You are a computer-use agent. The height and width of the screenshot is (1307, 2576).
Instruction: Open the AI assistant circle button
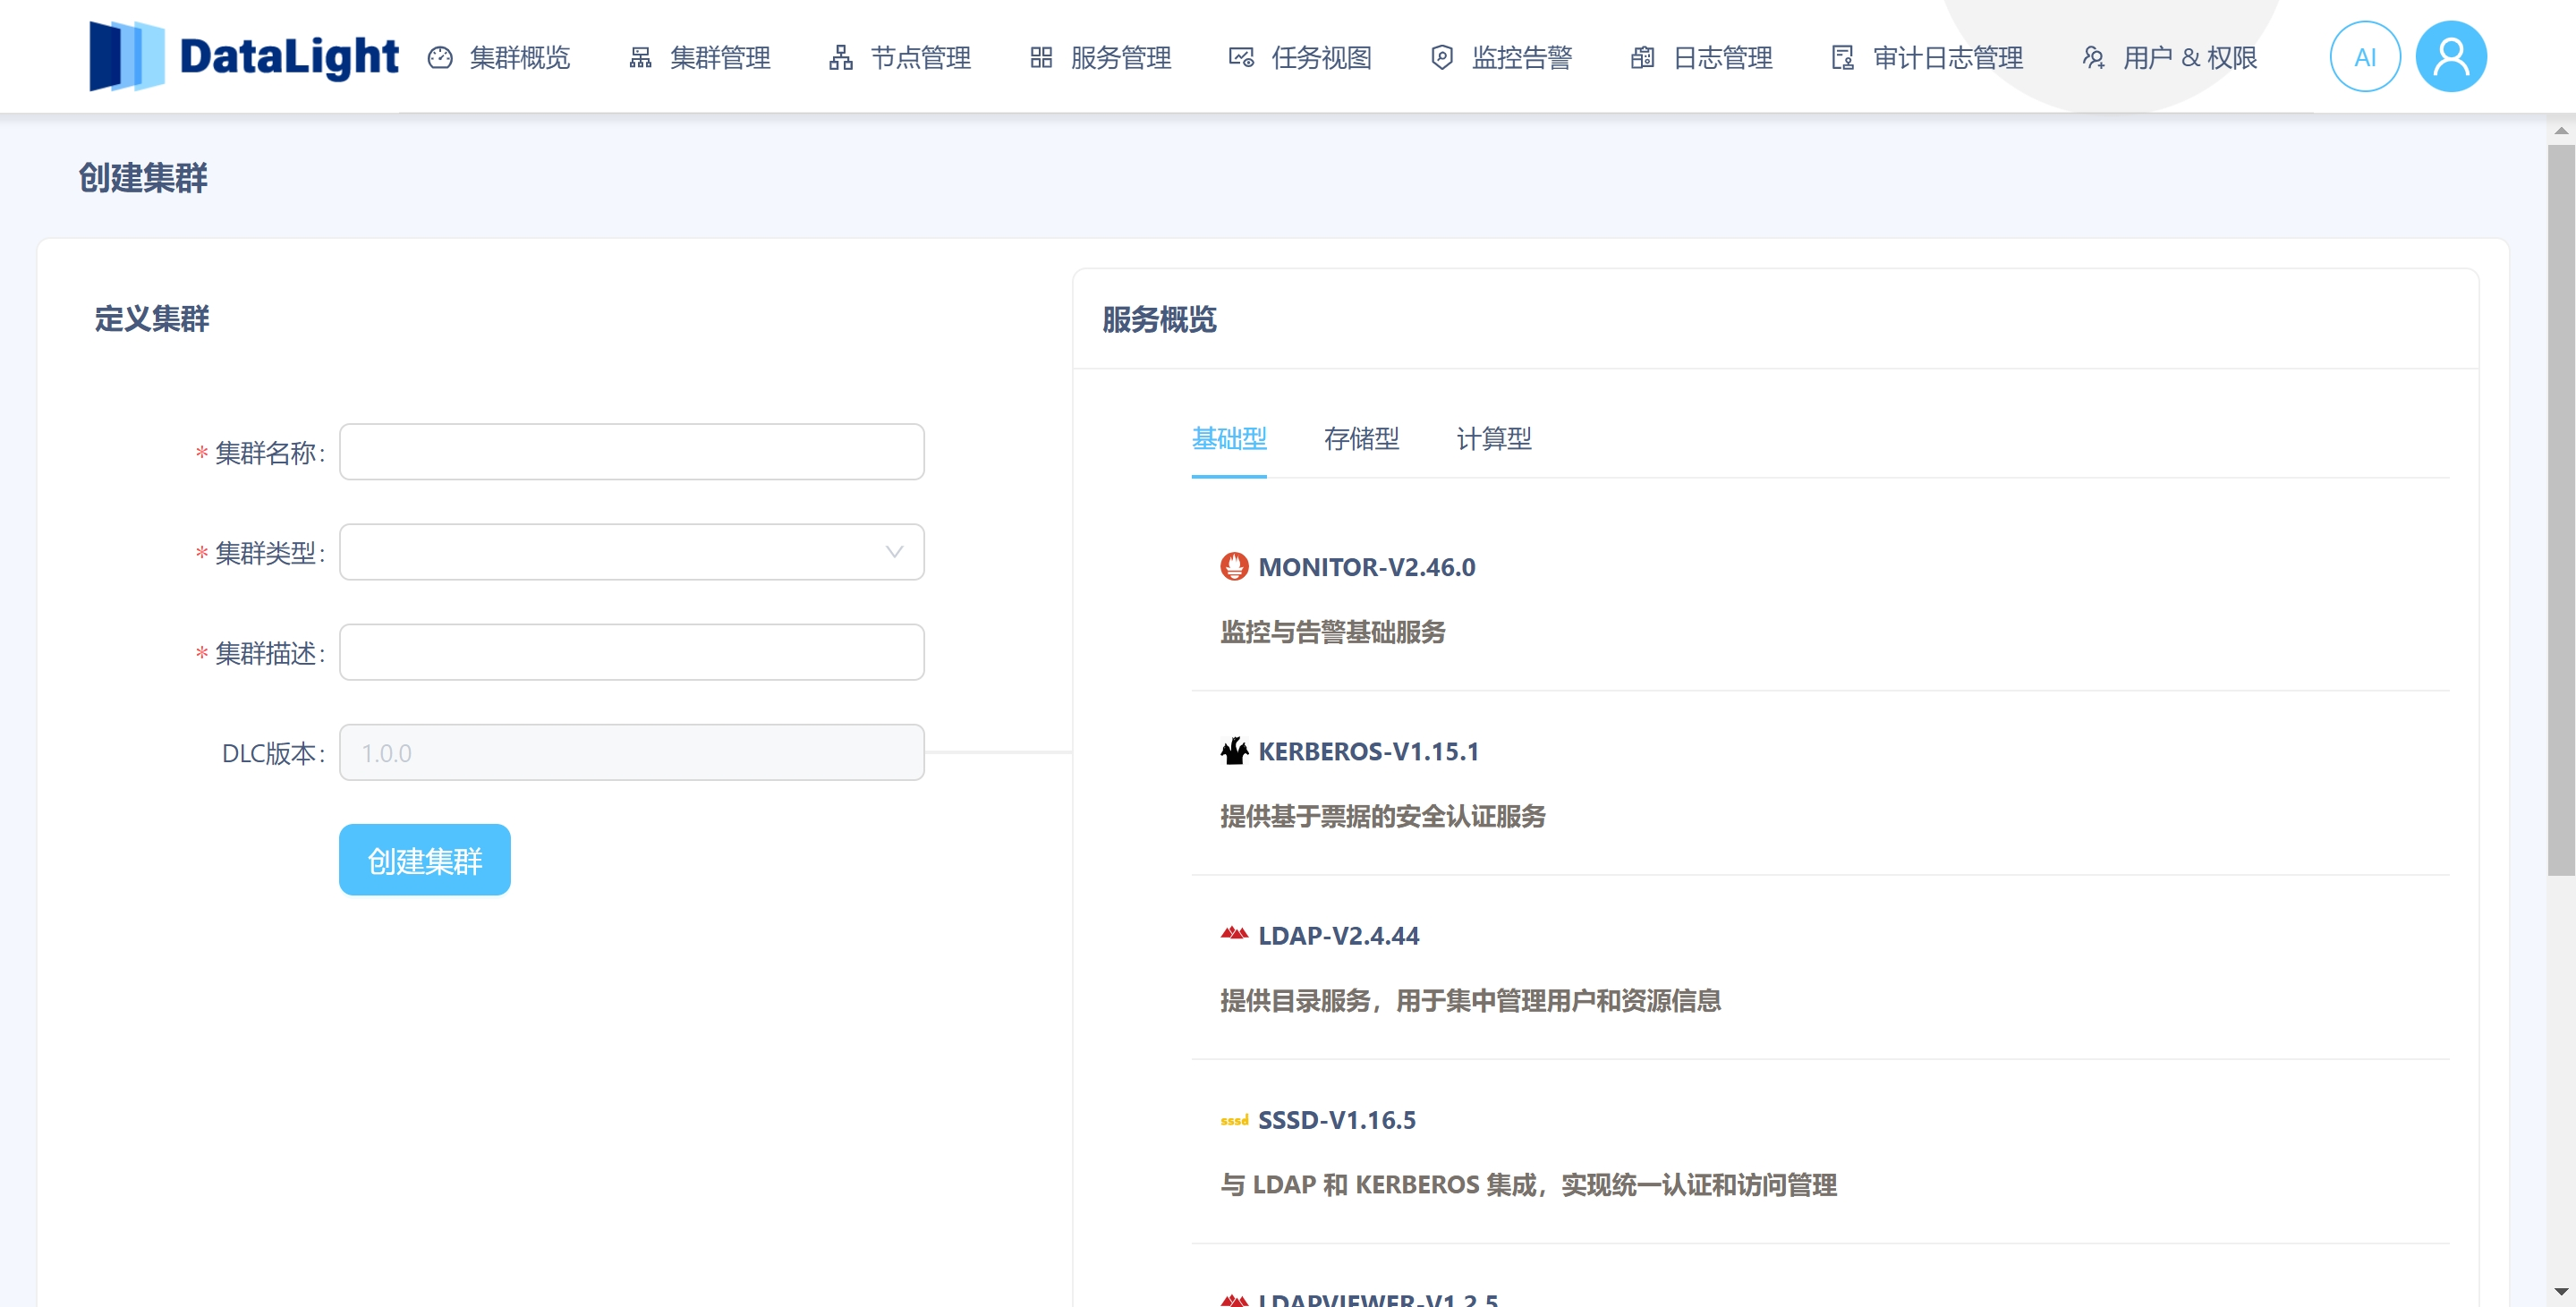(x=2364, y=57)
